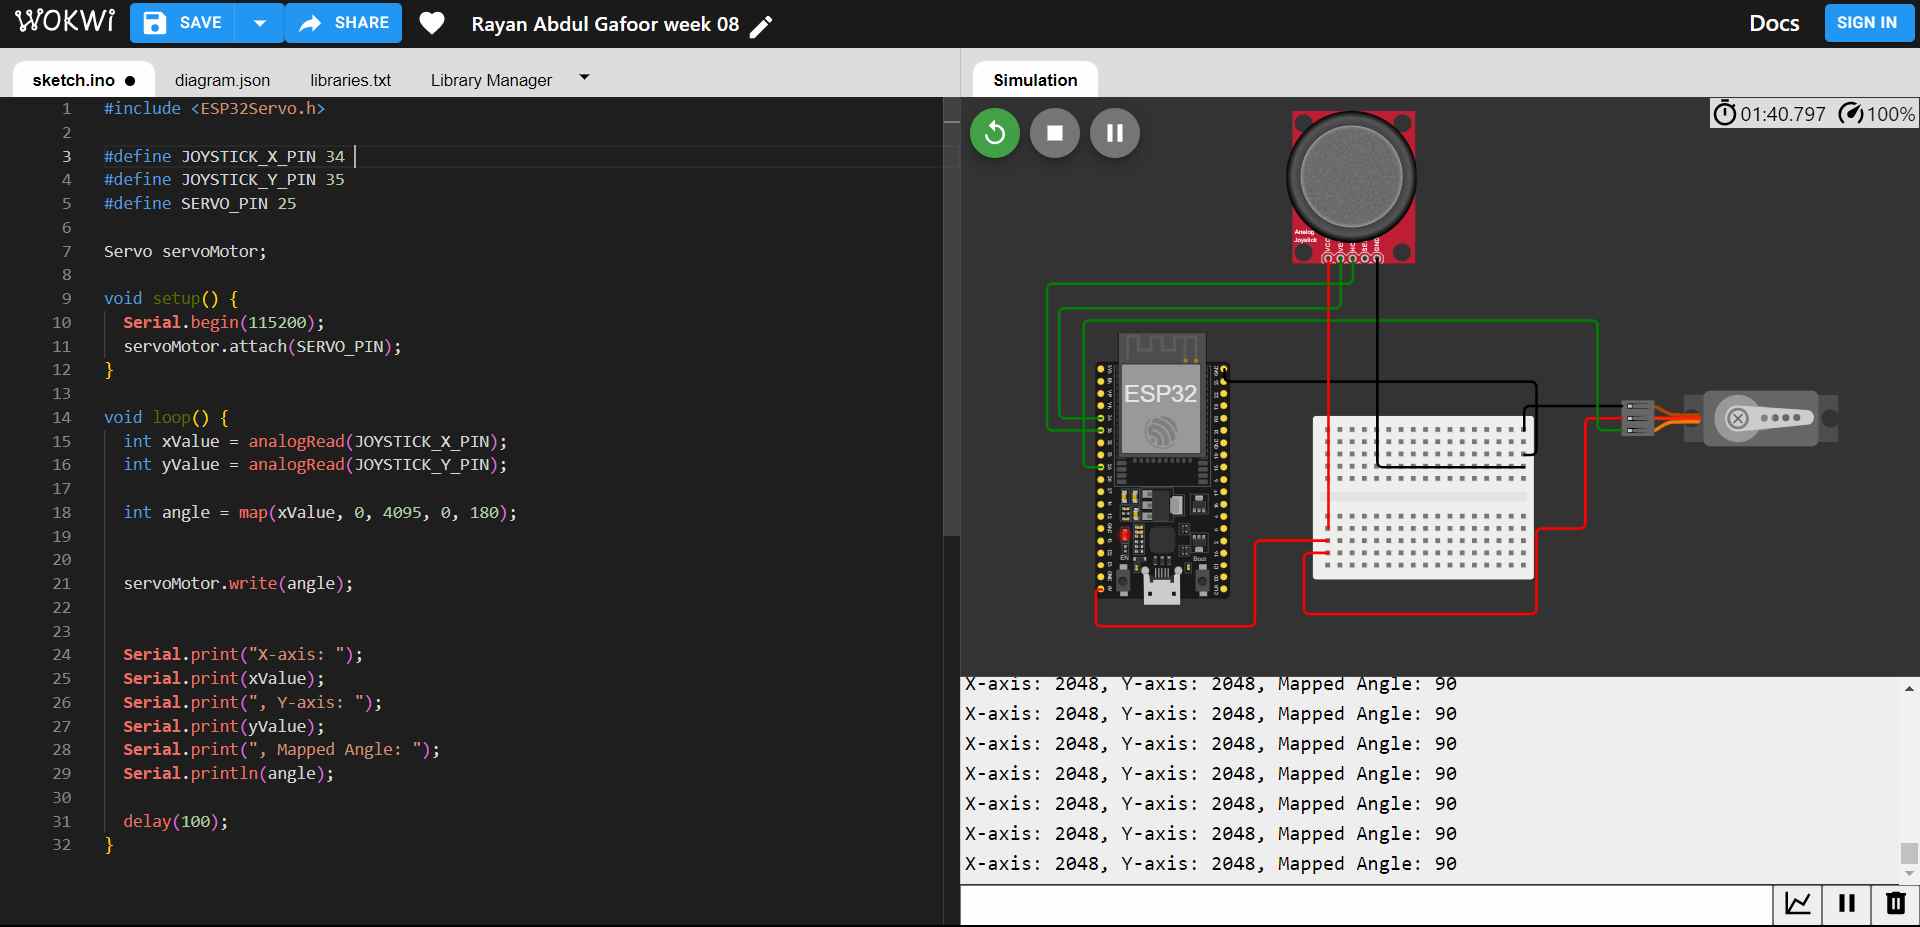This screenshot has width=1920, height=927.
Task: Switch to the diagram.json tab
Action: tap(222, 80)
